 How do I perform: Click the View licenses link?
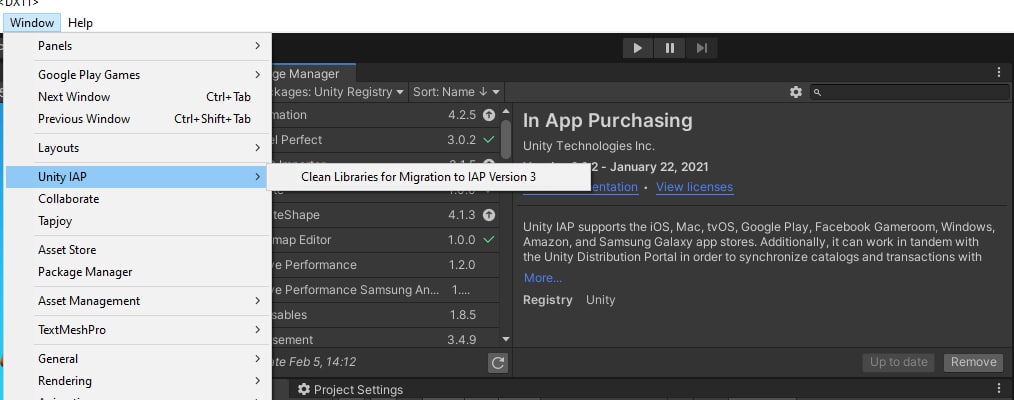(x=694, y=187)
